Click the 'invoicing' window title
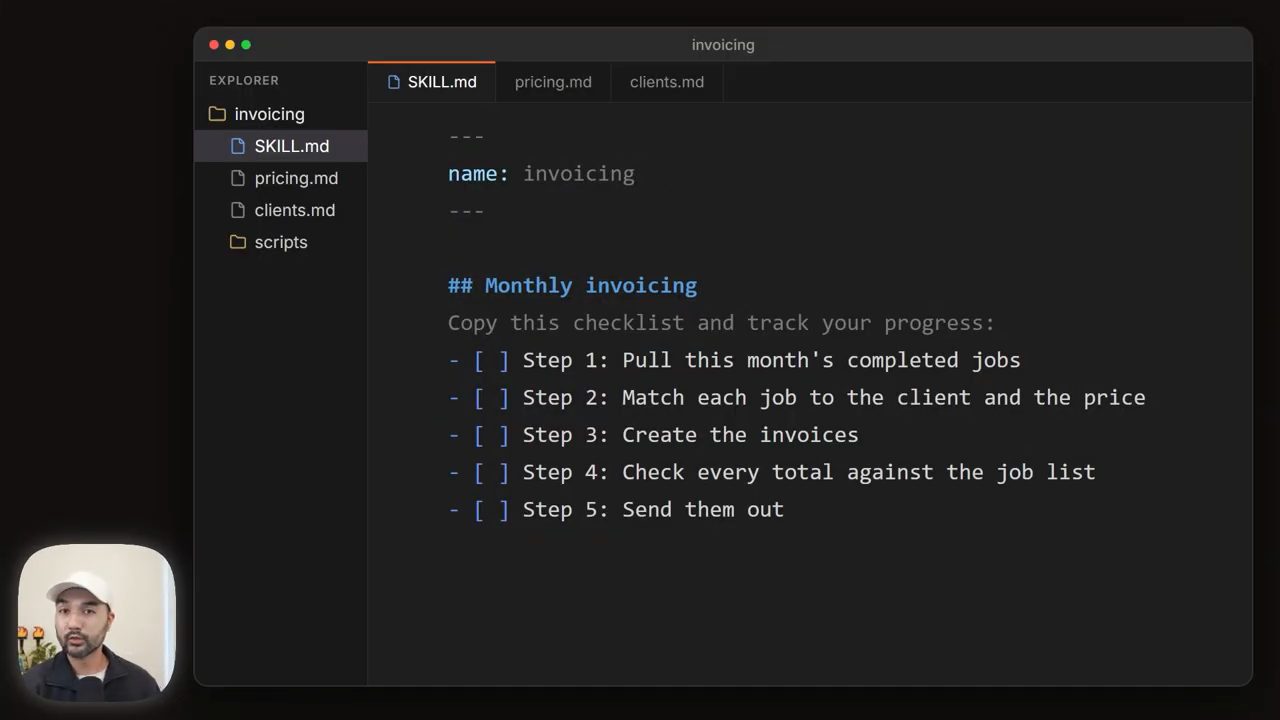 click(x=723, y=45)
